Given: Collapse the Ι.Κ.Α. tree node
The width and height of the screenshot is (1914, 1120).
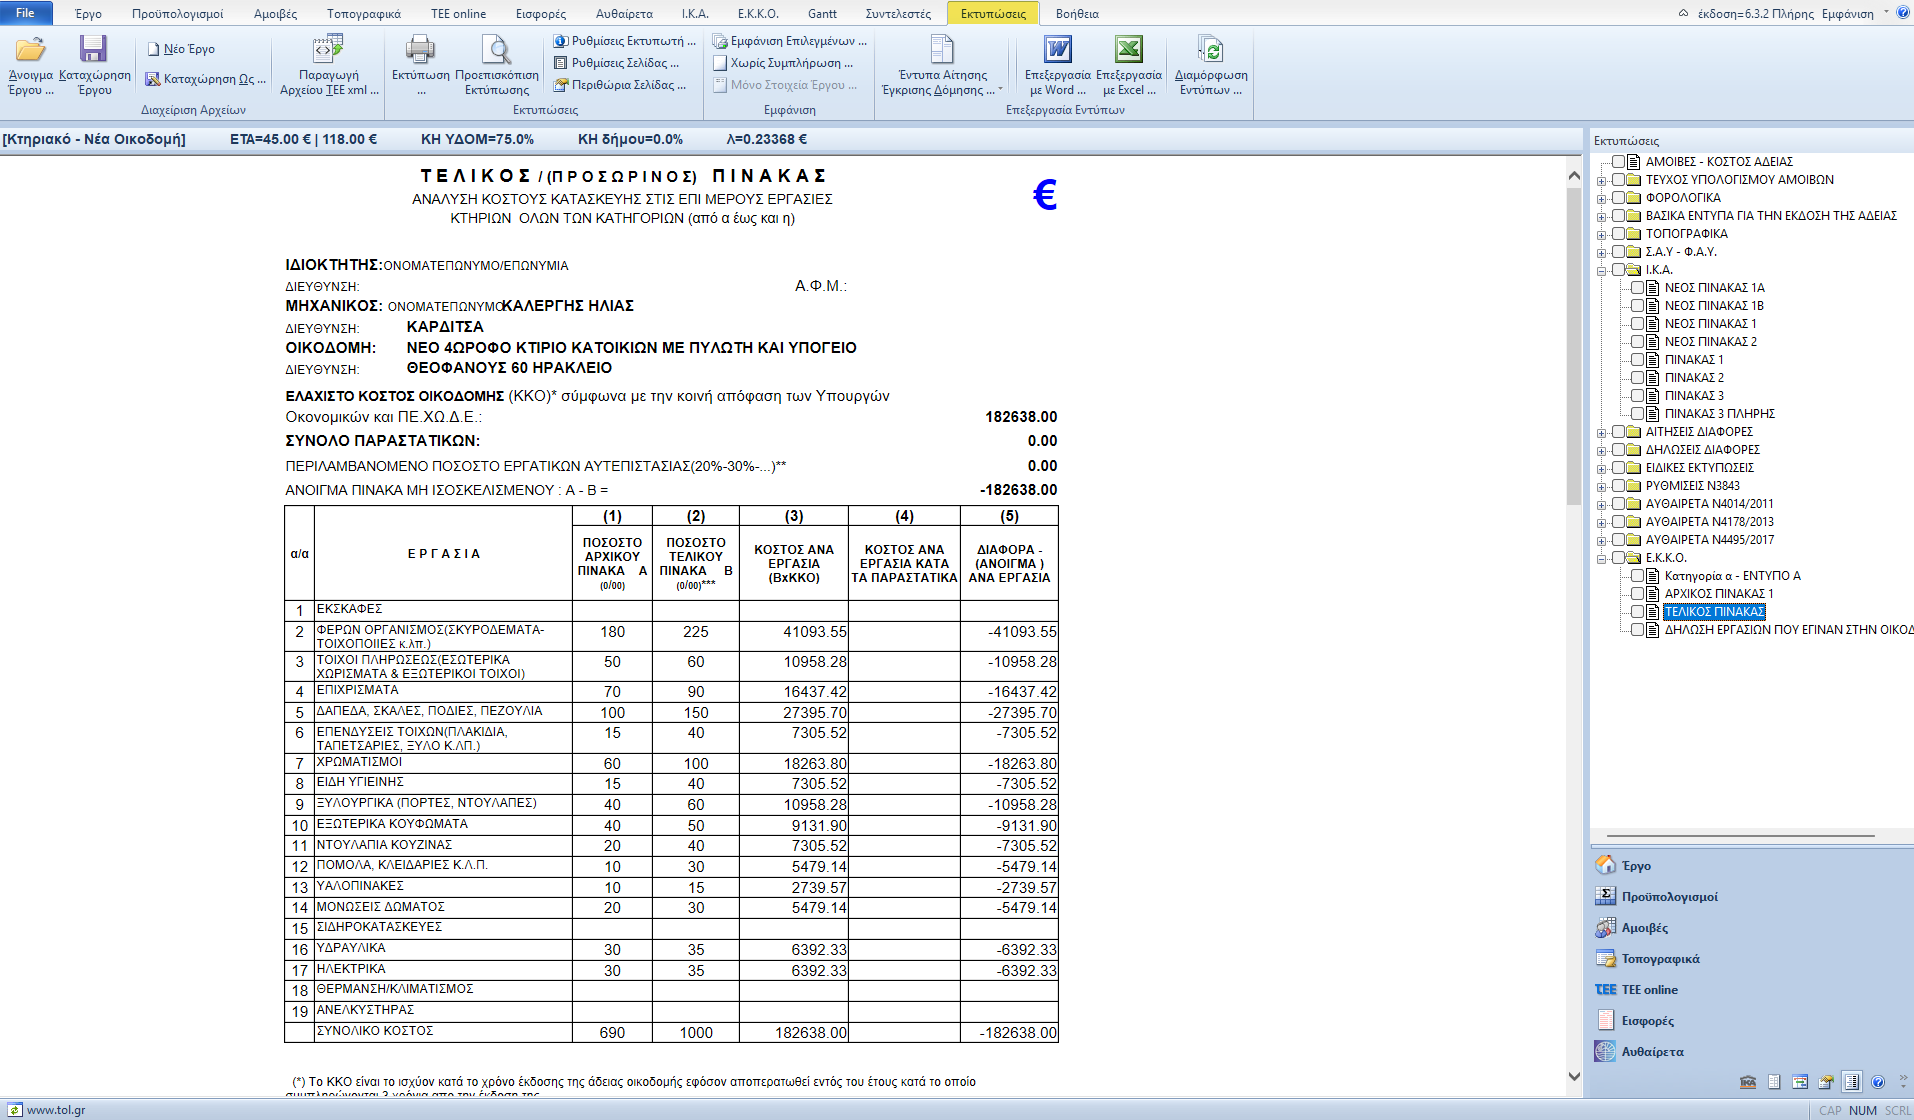Looking at the screenshot, I should pyautogui.click(x=1601, y=271).
